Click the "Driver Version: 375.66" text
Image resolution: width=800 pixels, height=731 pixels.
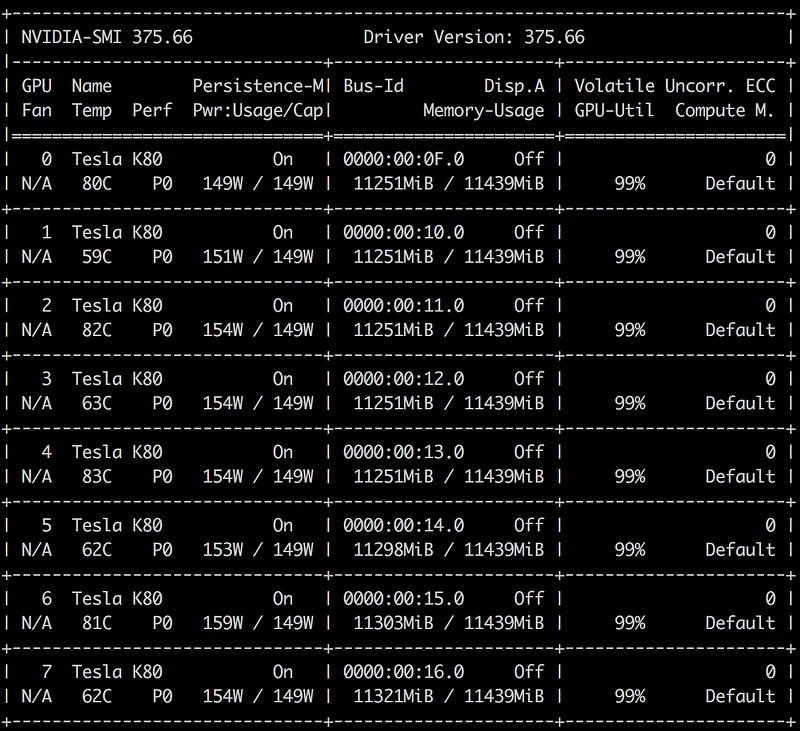click(474, 37)
